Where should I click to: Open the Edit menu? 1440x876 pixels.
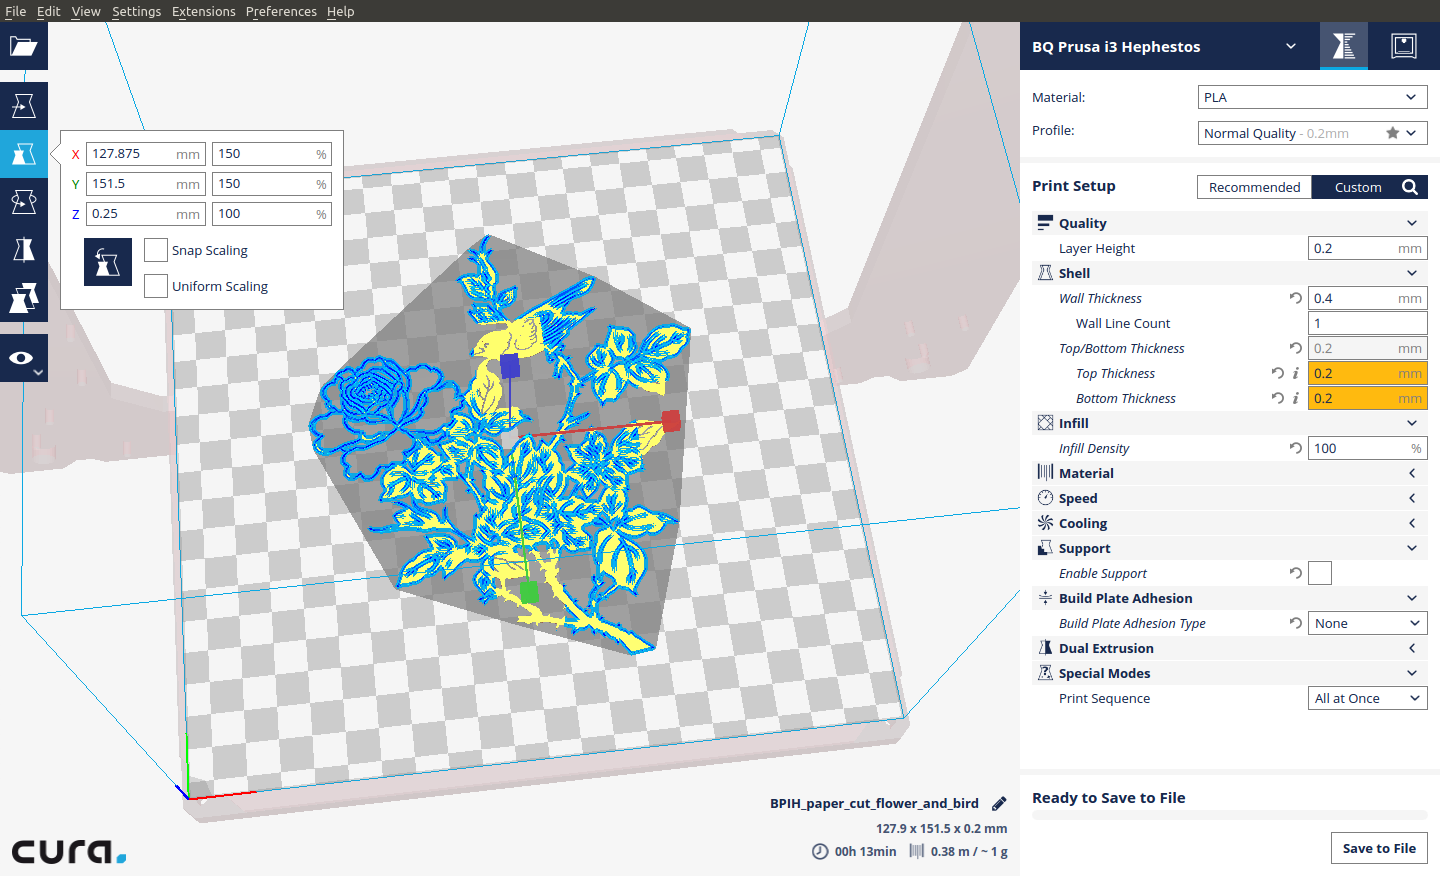click(x=49, y=11)
